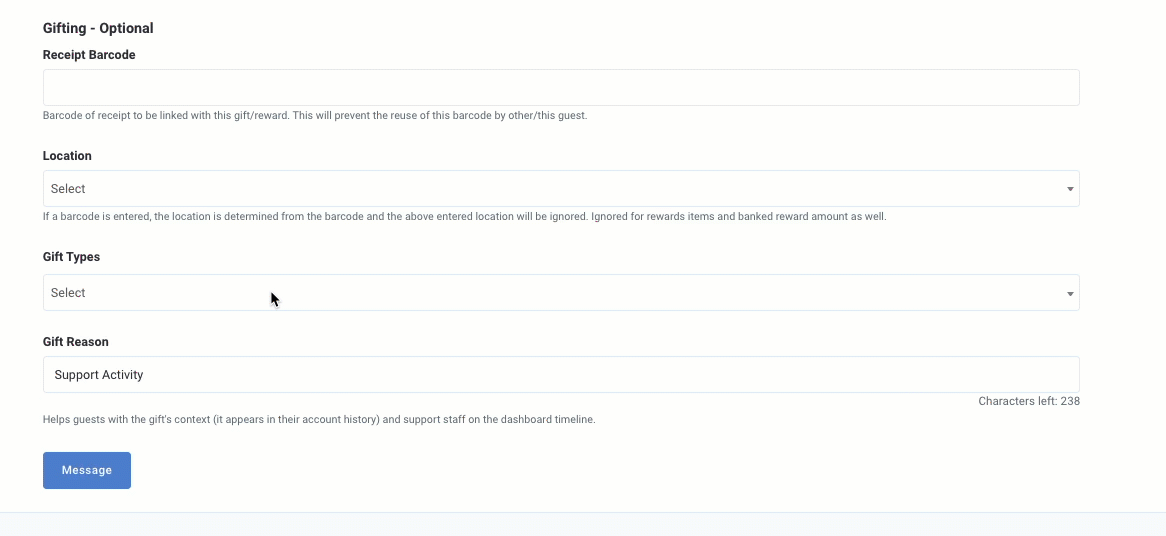Click the "Gift Types" field label
1166x536 pixels.
pos(71,257)
